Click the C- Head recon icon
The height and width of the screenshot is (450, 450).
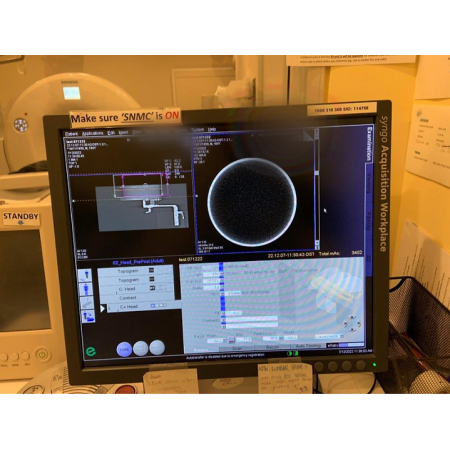pyautogui.click(x=152, y=288)
